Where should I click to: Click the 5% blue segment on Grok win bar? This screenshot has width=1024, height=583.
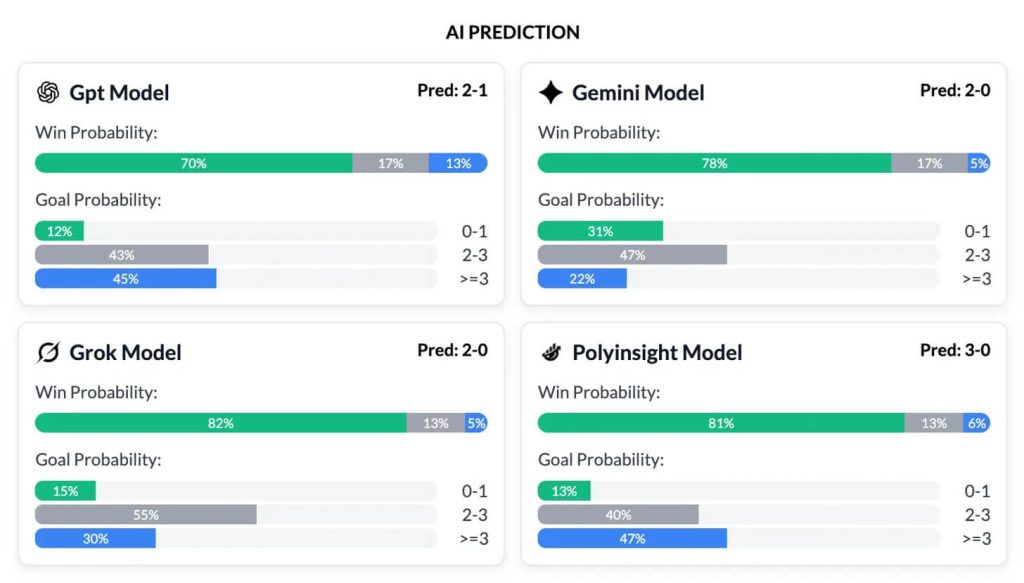477,423
